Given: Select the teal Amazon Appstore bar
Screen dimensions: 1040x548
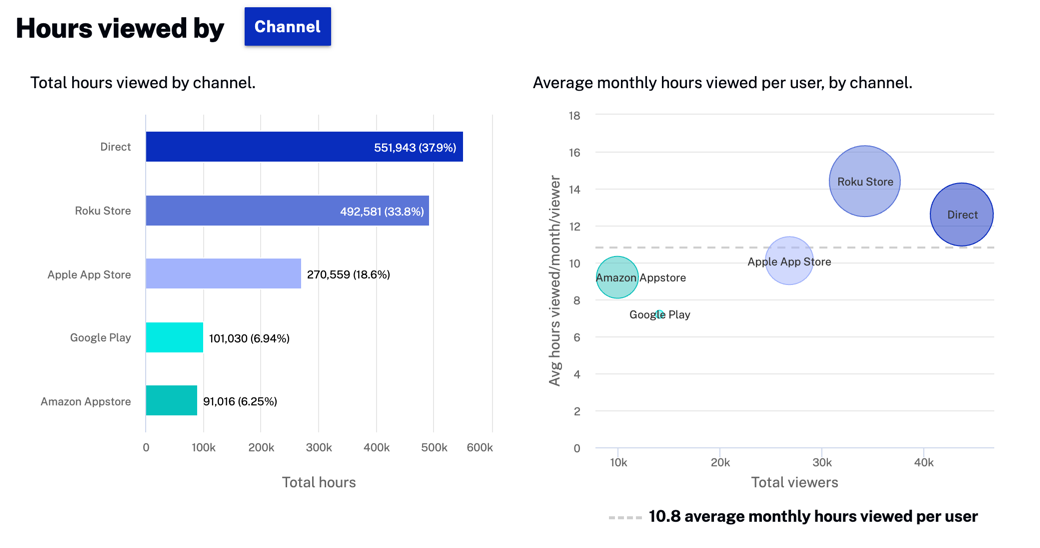Looking at the screenshot, I should tap(171, 401).
